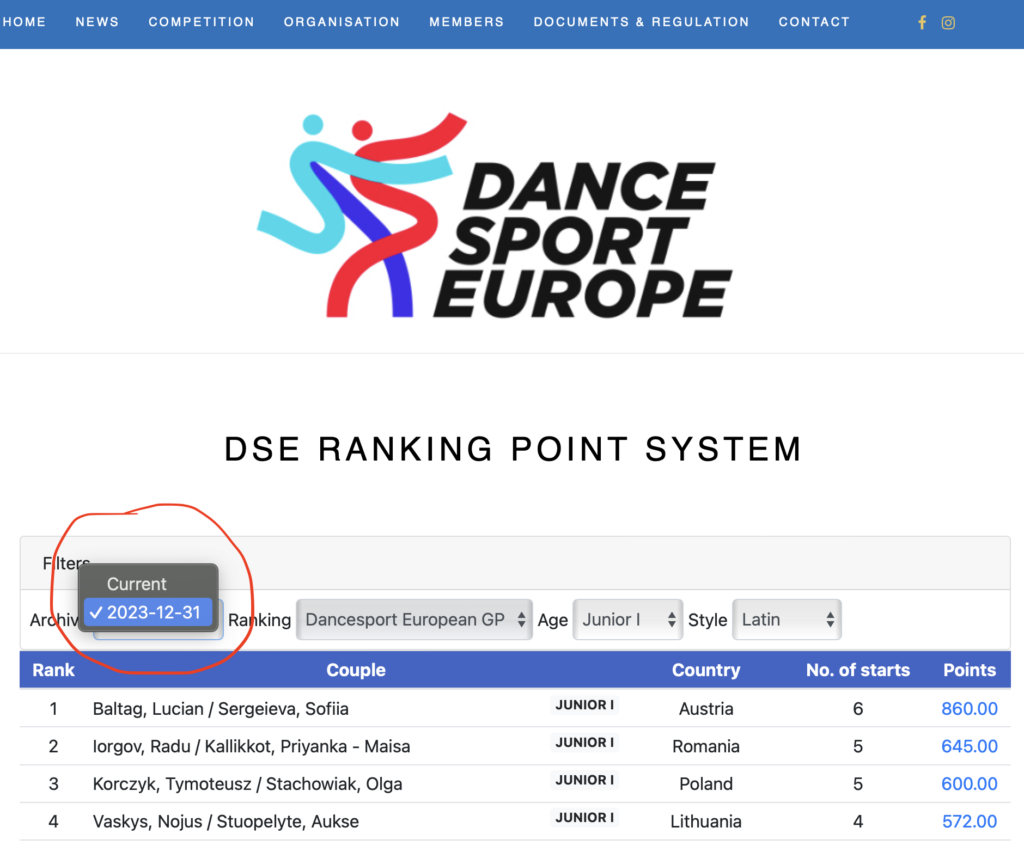Open the Members menu item

(466, 22)
